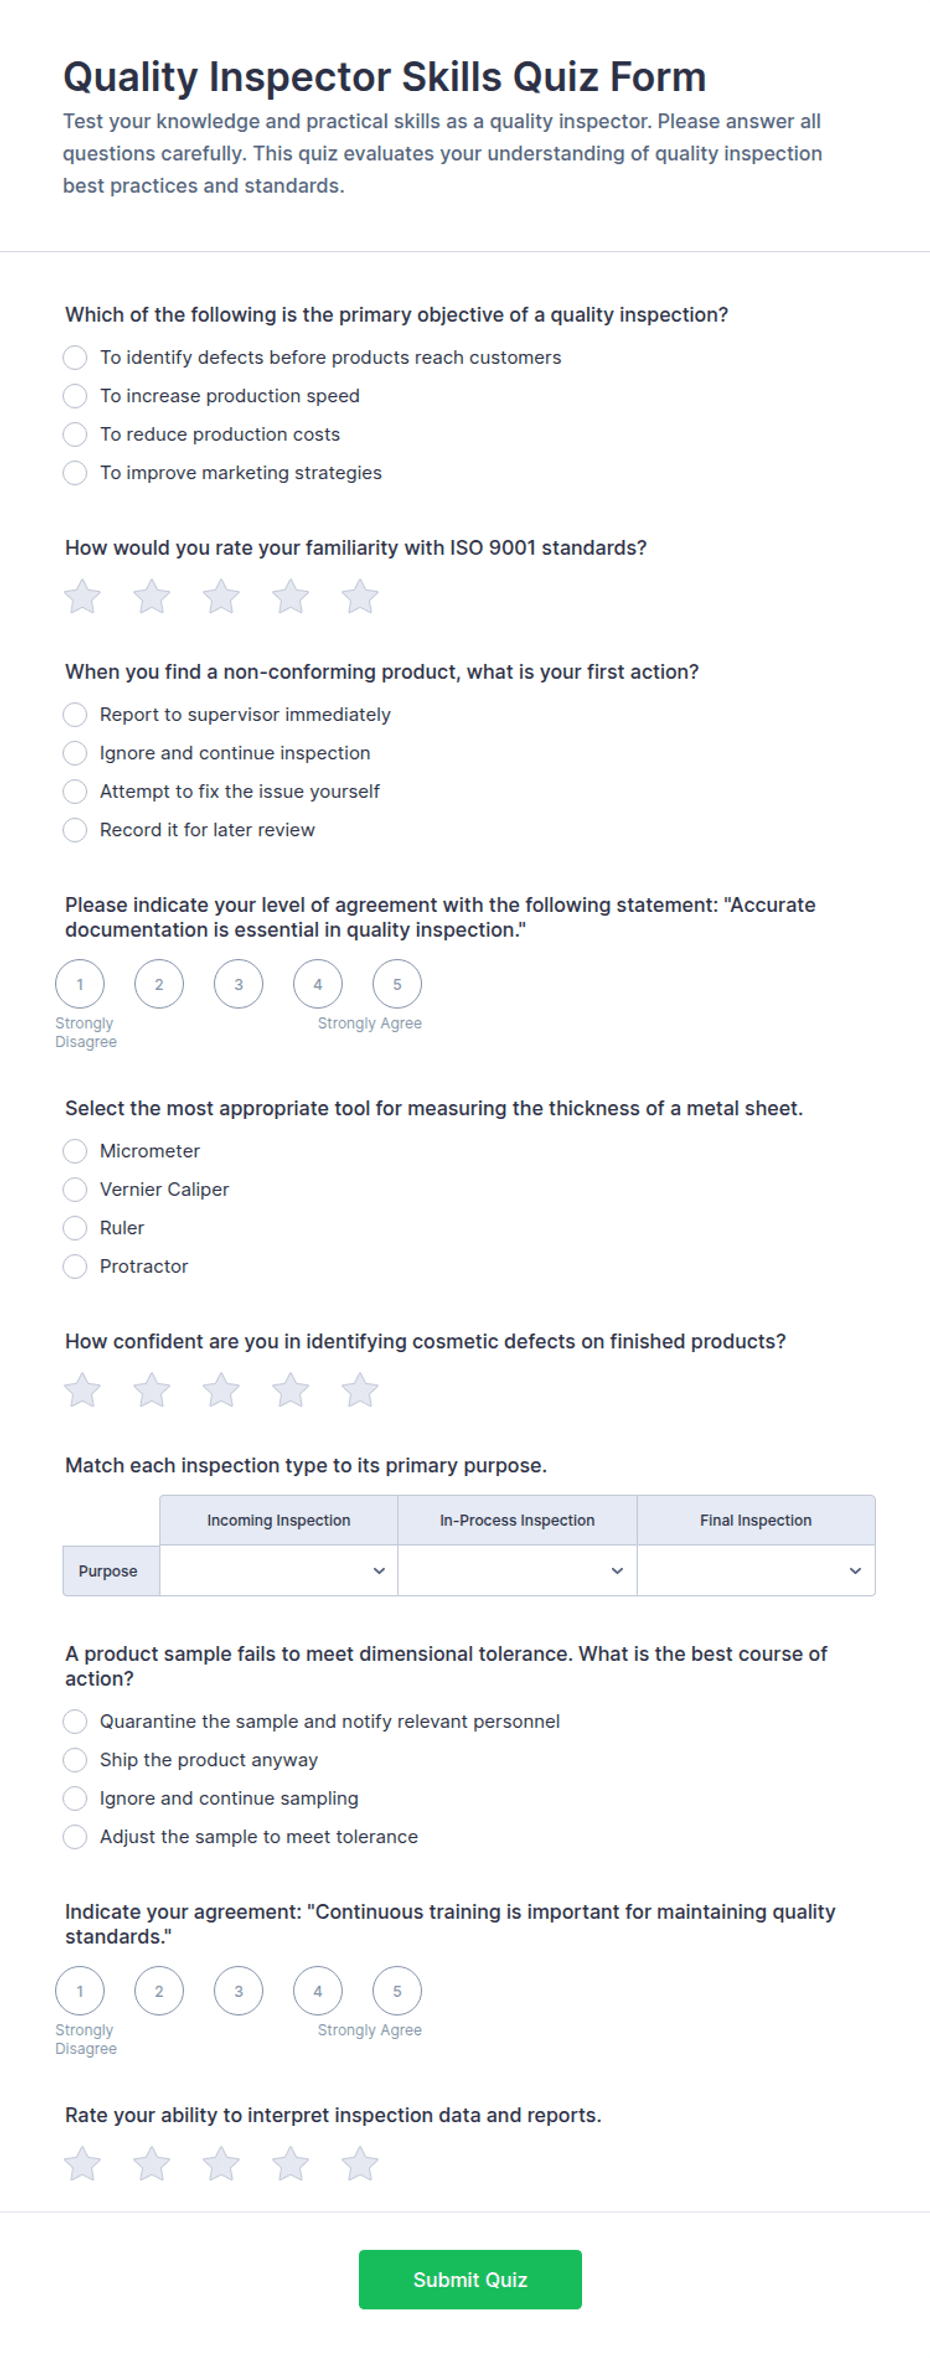Open the Final Inspection purpose dropdown
930x2358 pixels.
(x=756, y=1571)
